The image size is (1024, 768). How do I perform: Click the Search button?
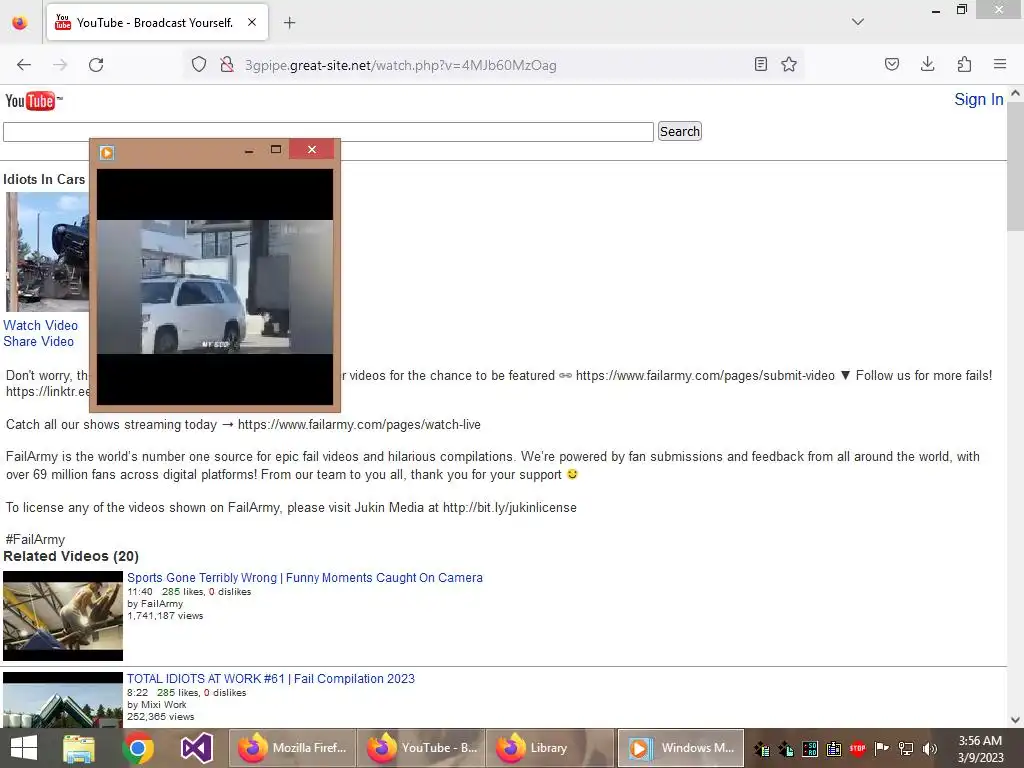click(679, 131)
